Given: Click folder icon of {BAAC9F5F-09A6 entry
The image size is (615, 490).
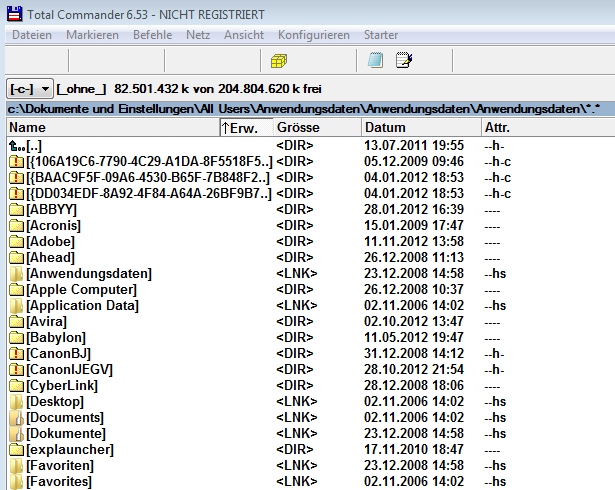Looking at the screenshot, I should pyautogui.click(x=16, y=178).
